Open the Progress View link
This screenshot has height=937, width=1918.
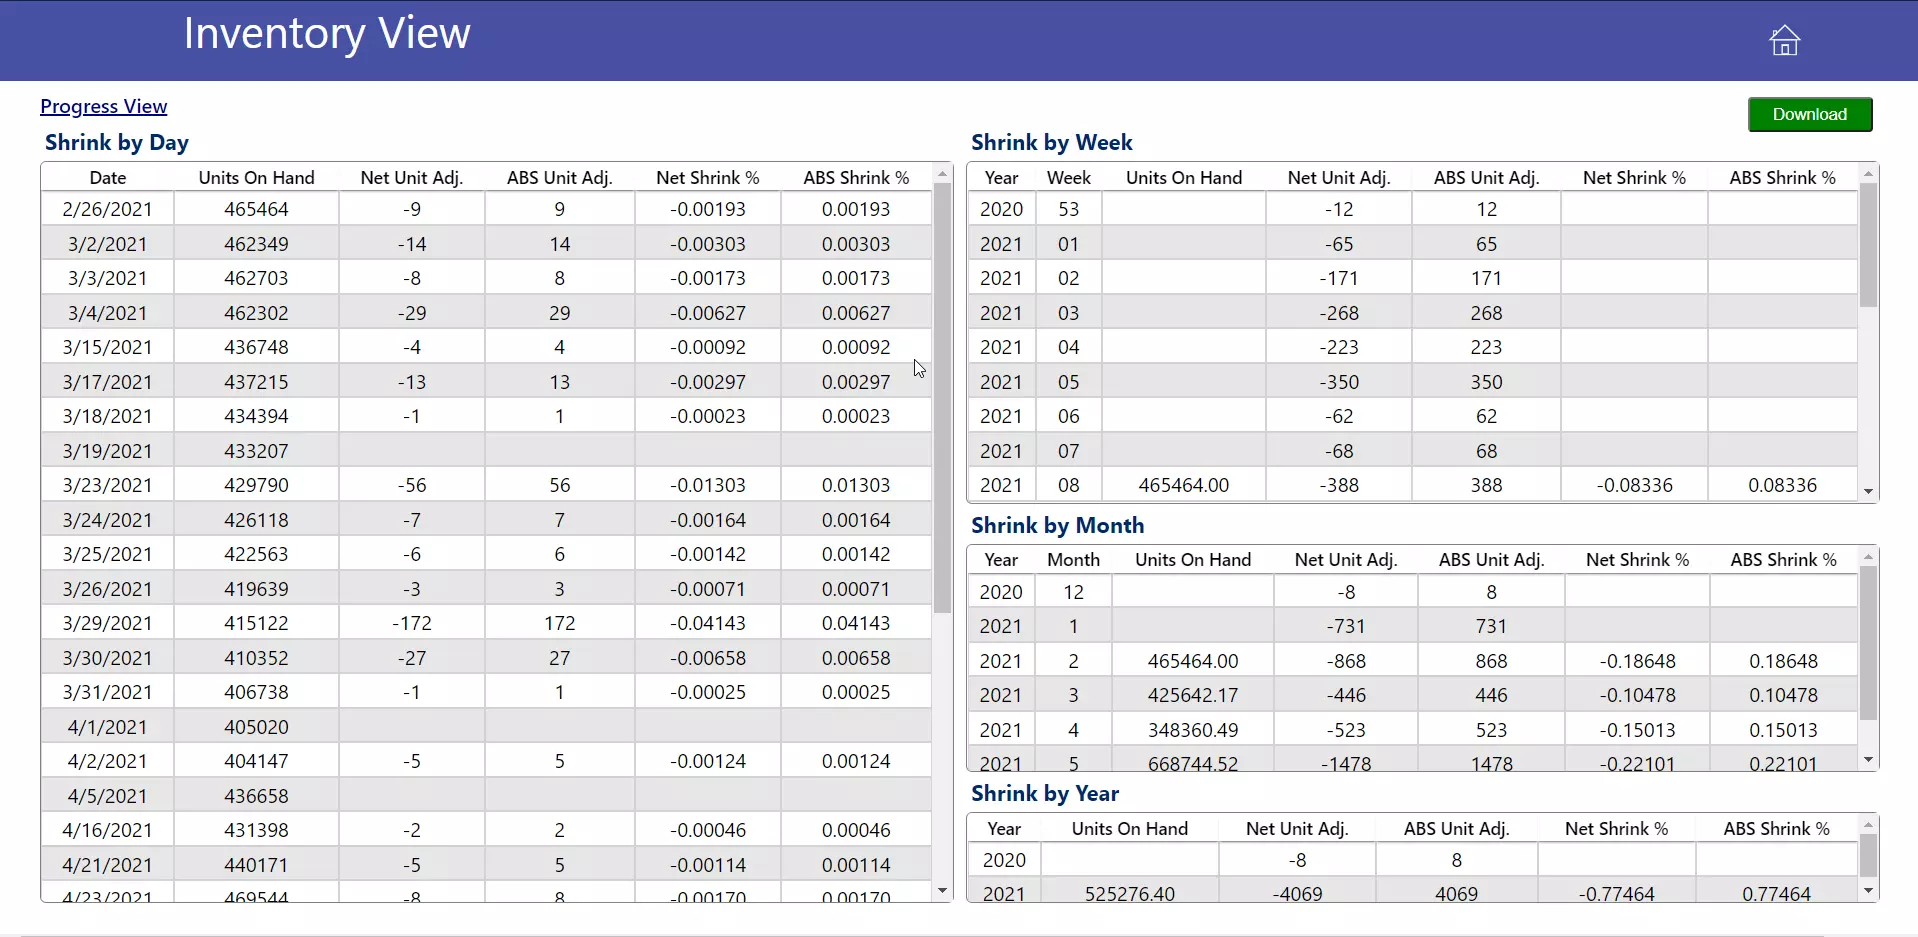click(104, 106)
